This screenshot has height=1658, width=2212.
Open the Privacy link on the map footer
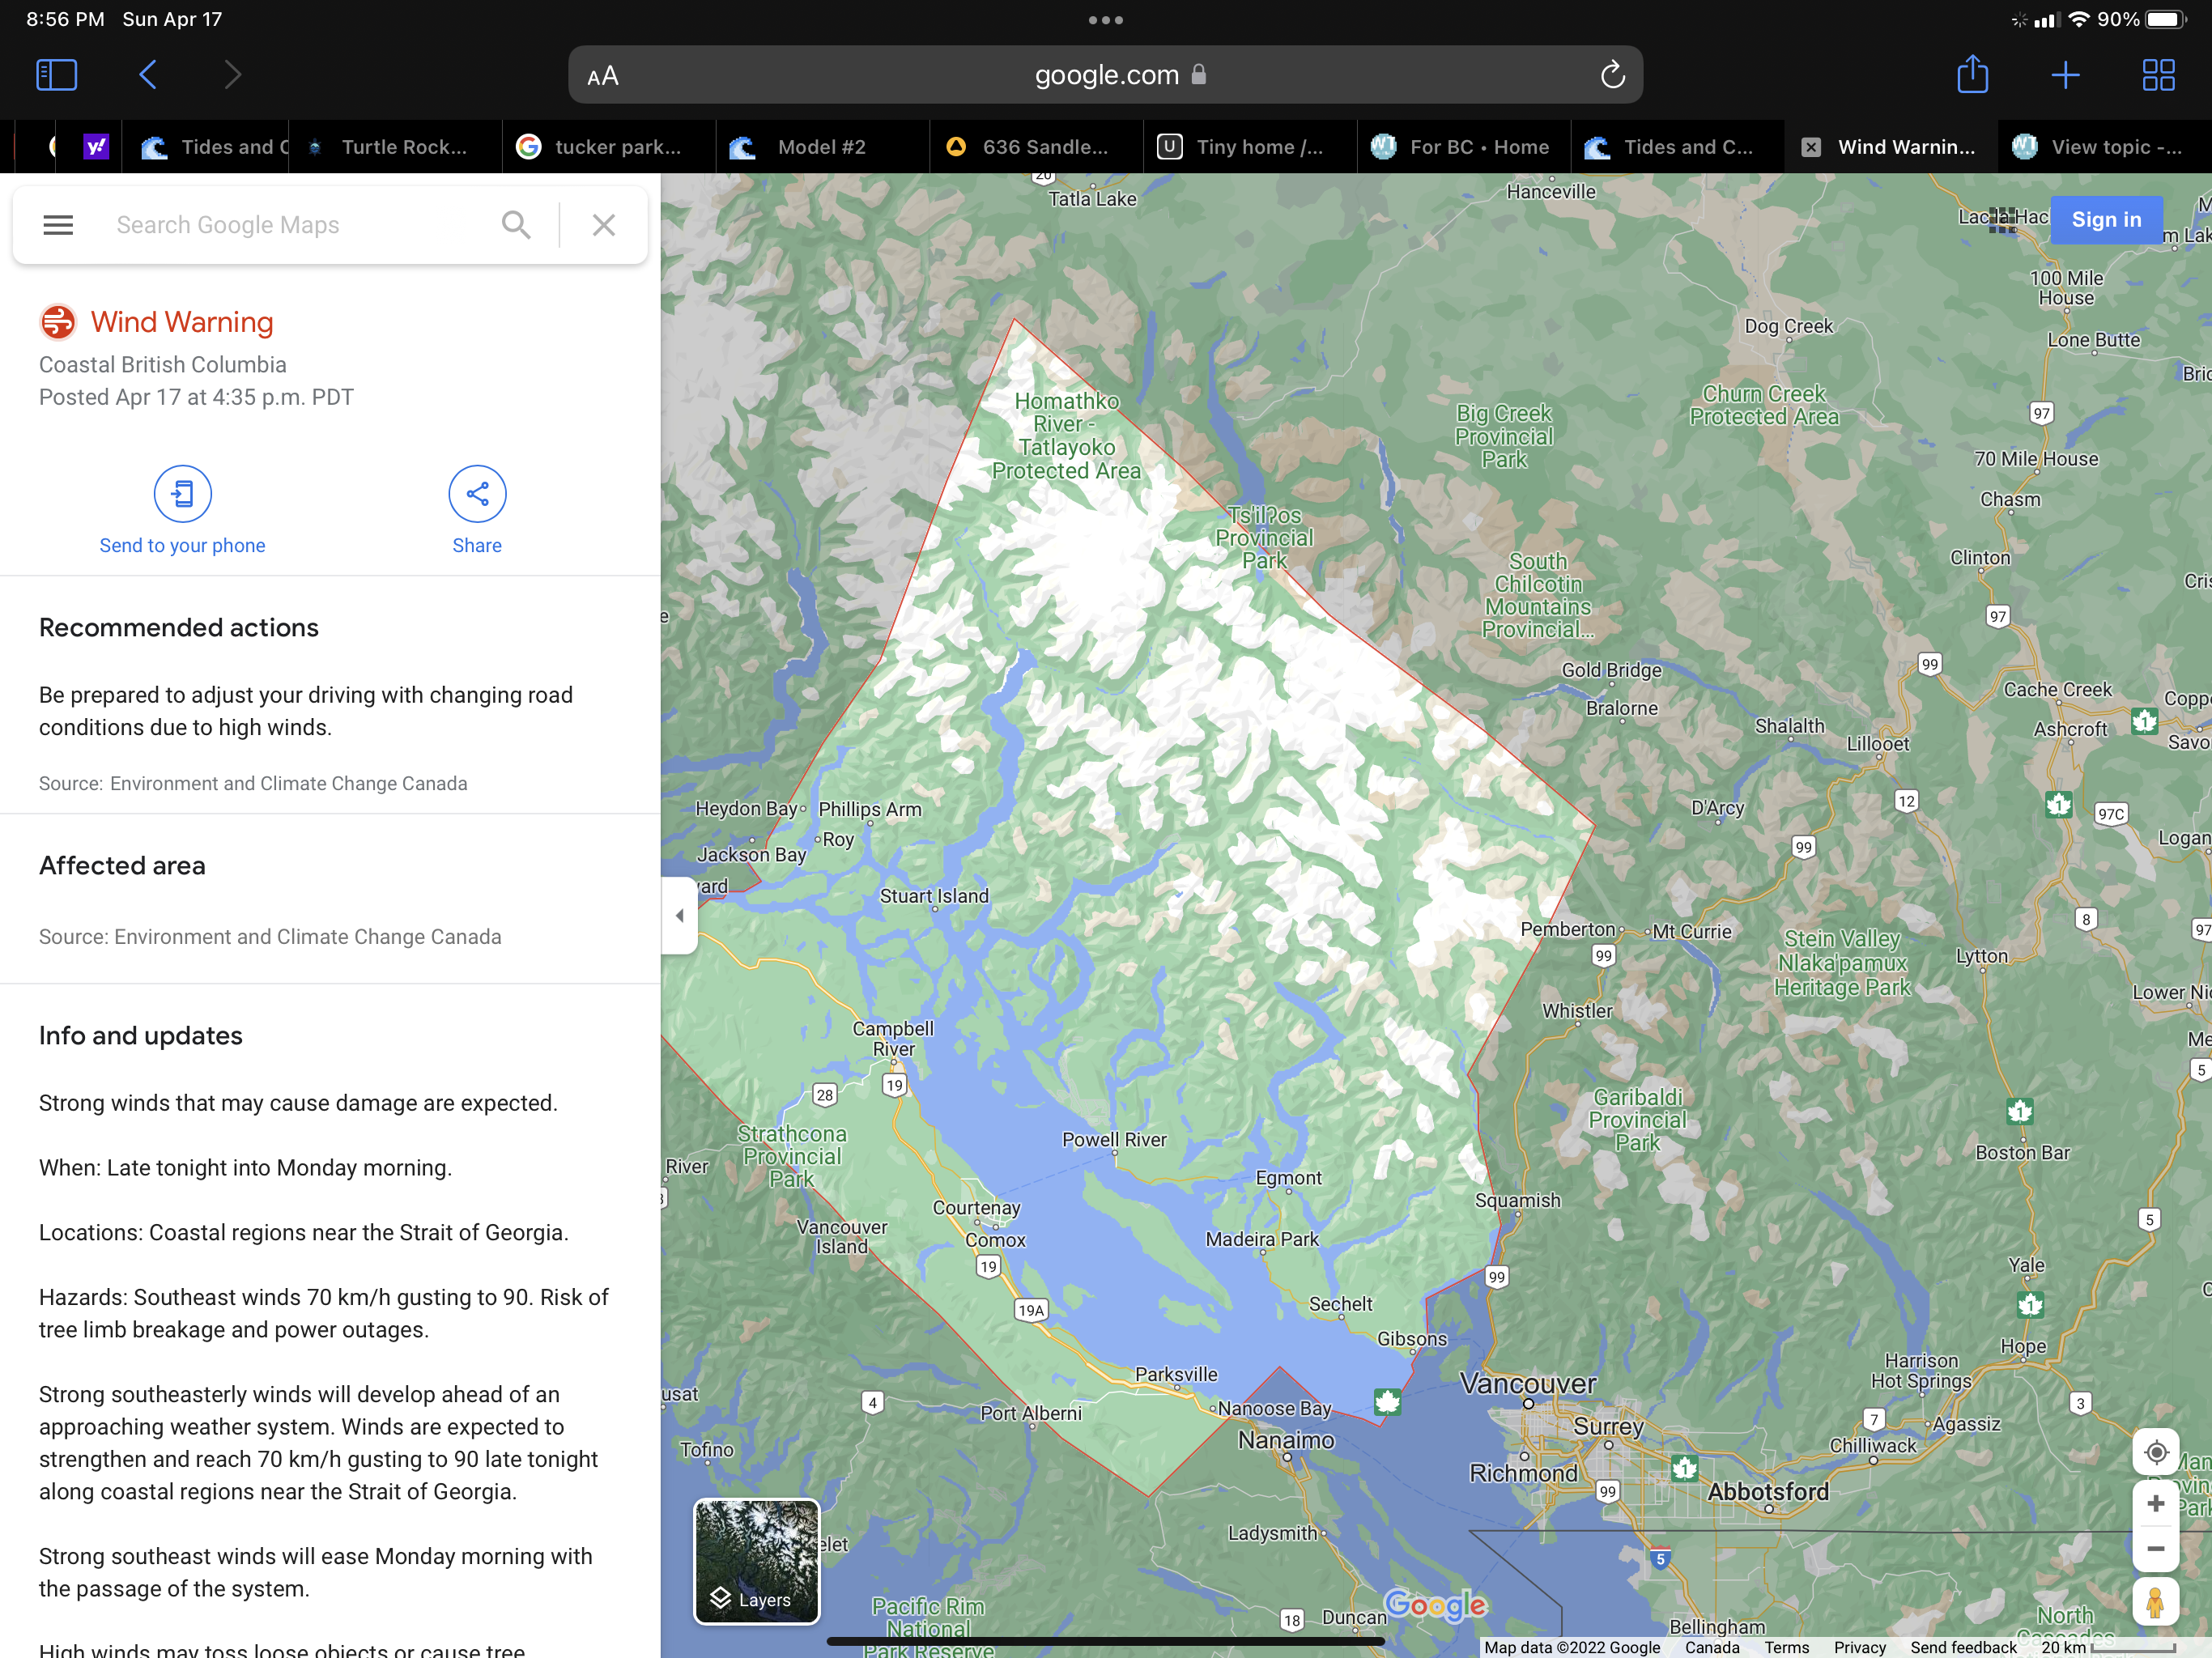[x=1859, y=1647]
